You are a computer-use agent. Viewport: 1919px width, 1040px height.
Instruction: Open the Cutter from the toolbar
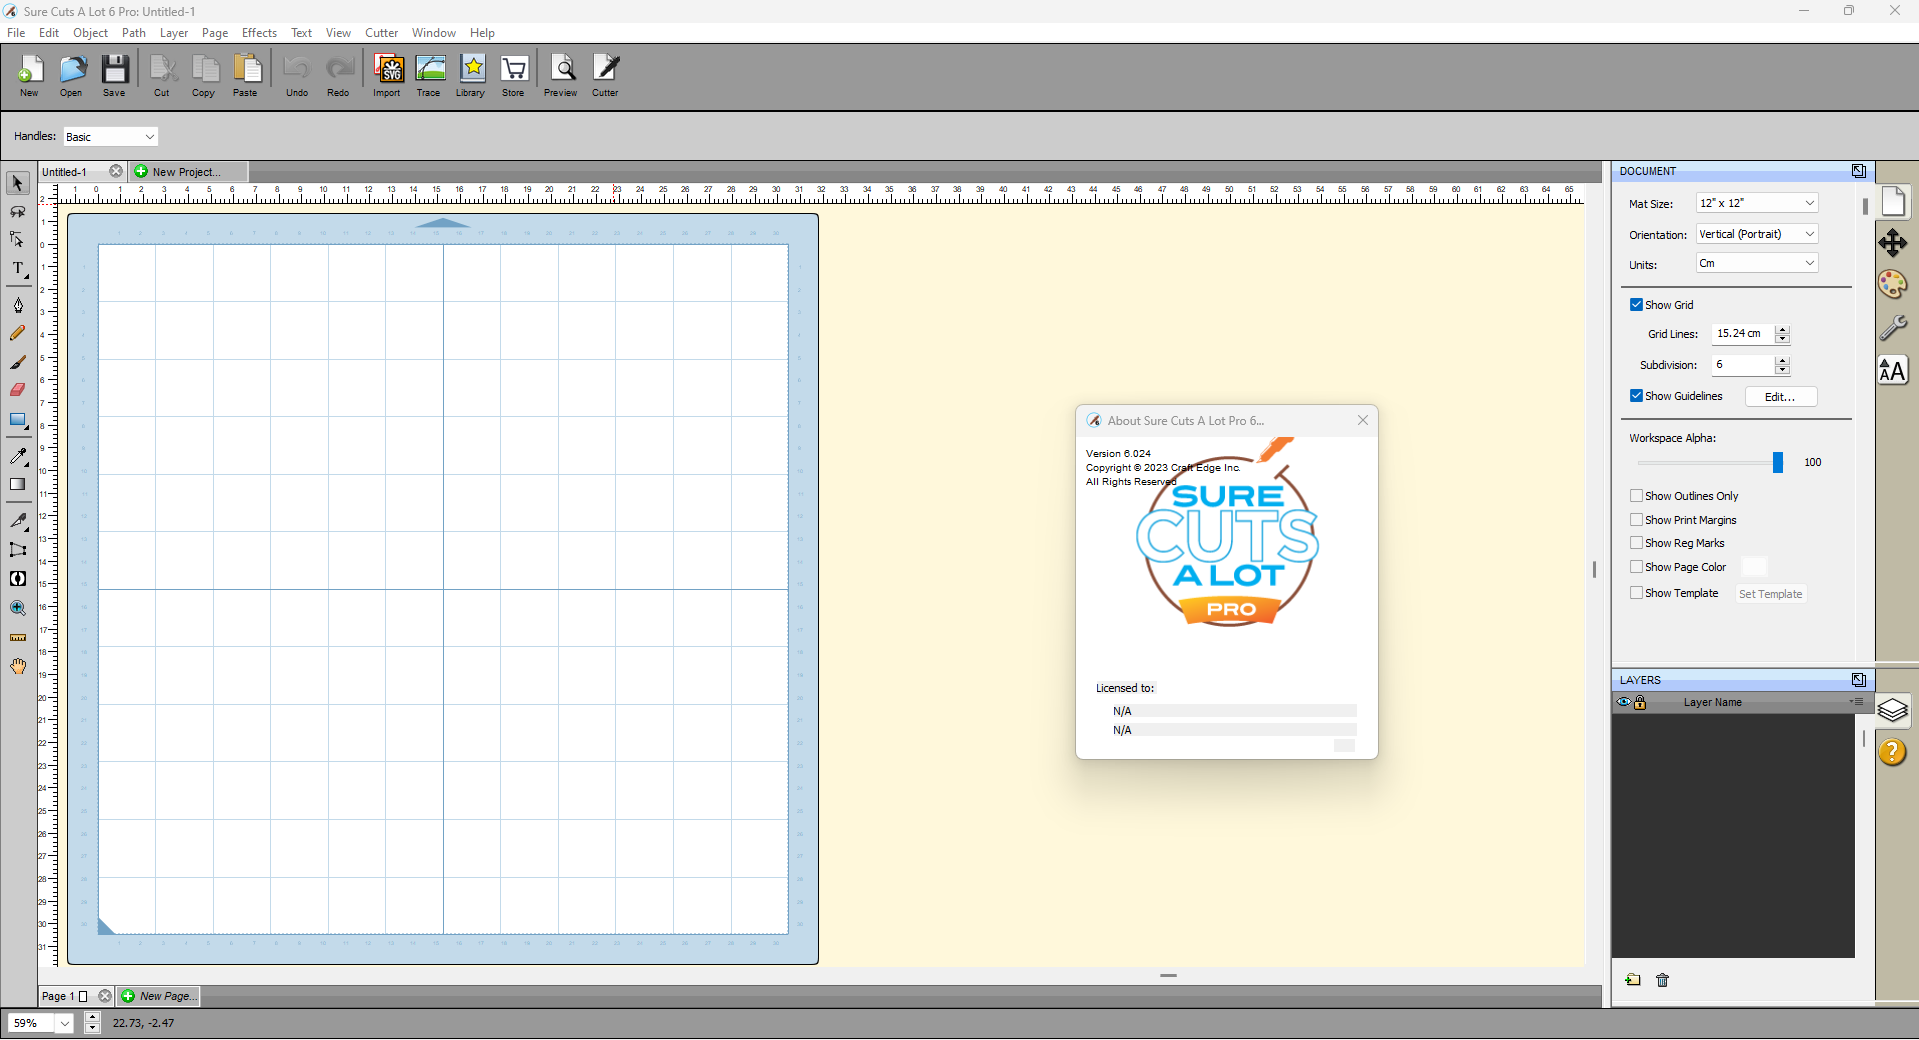tap(605, 76)
